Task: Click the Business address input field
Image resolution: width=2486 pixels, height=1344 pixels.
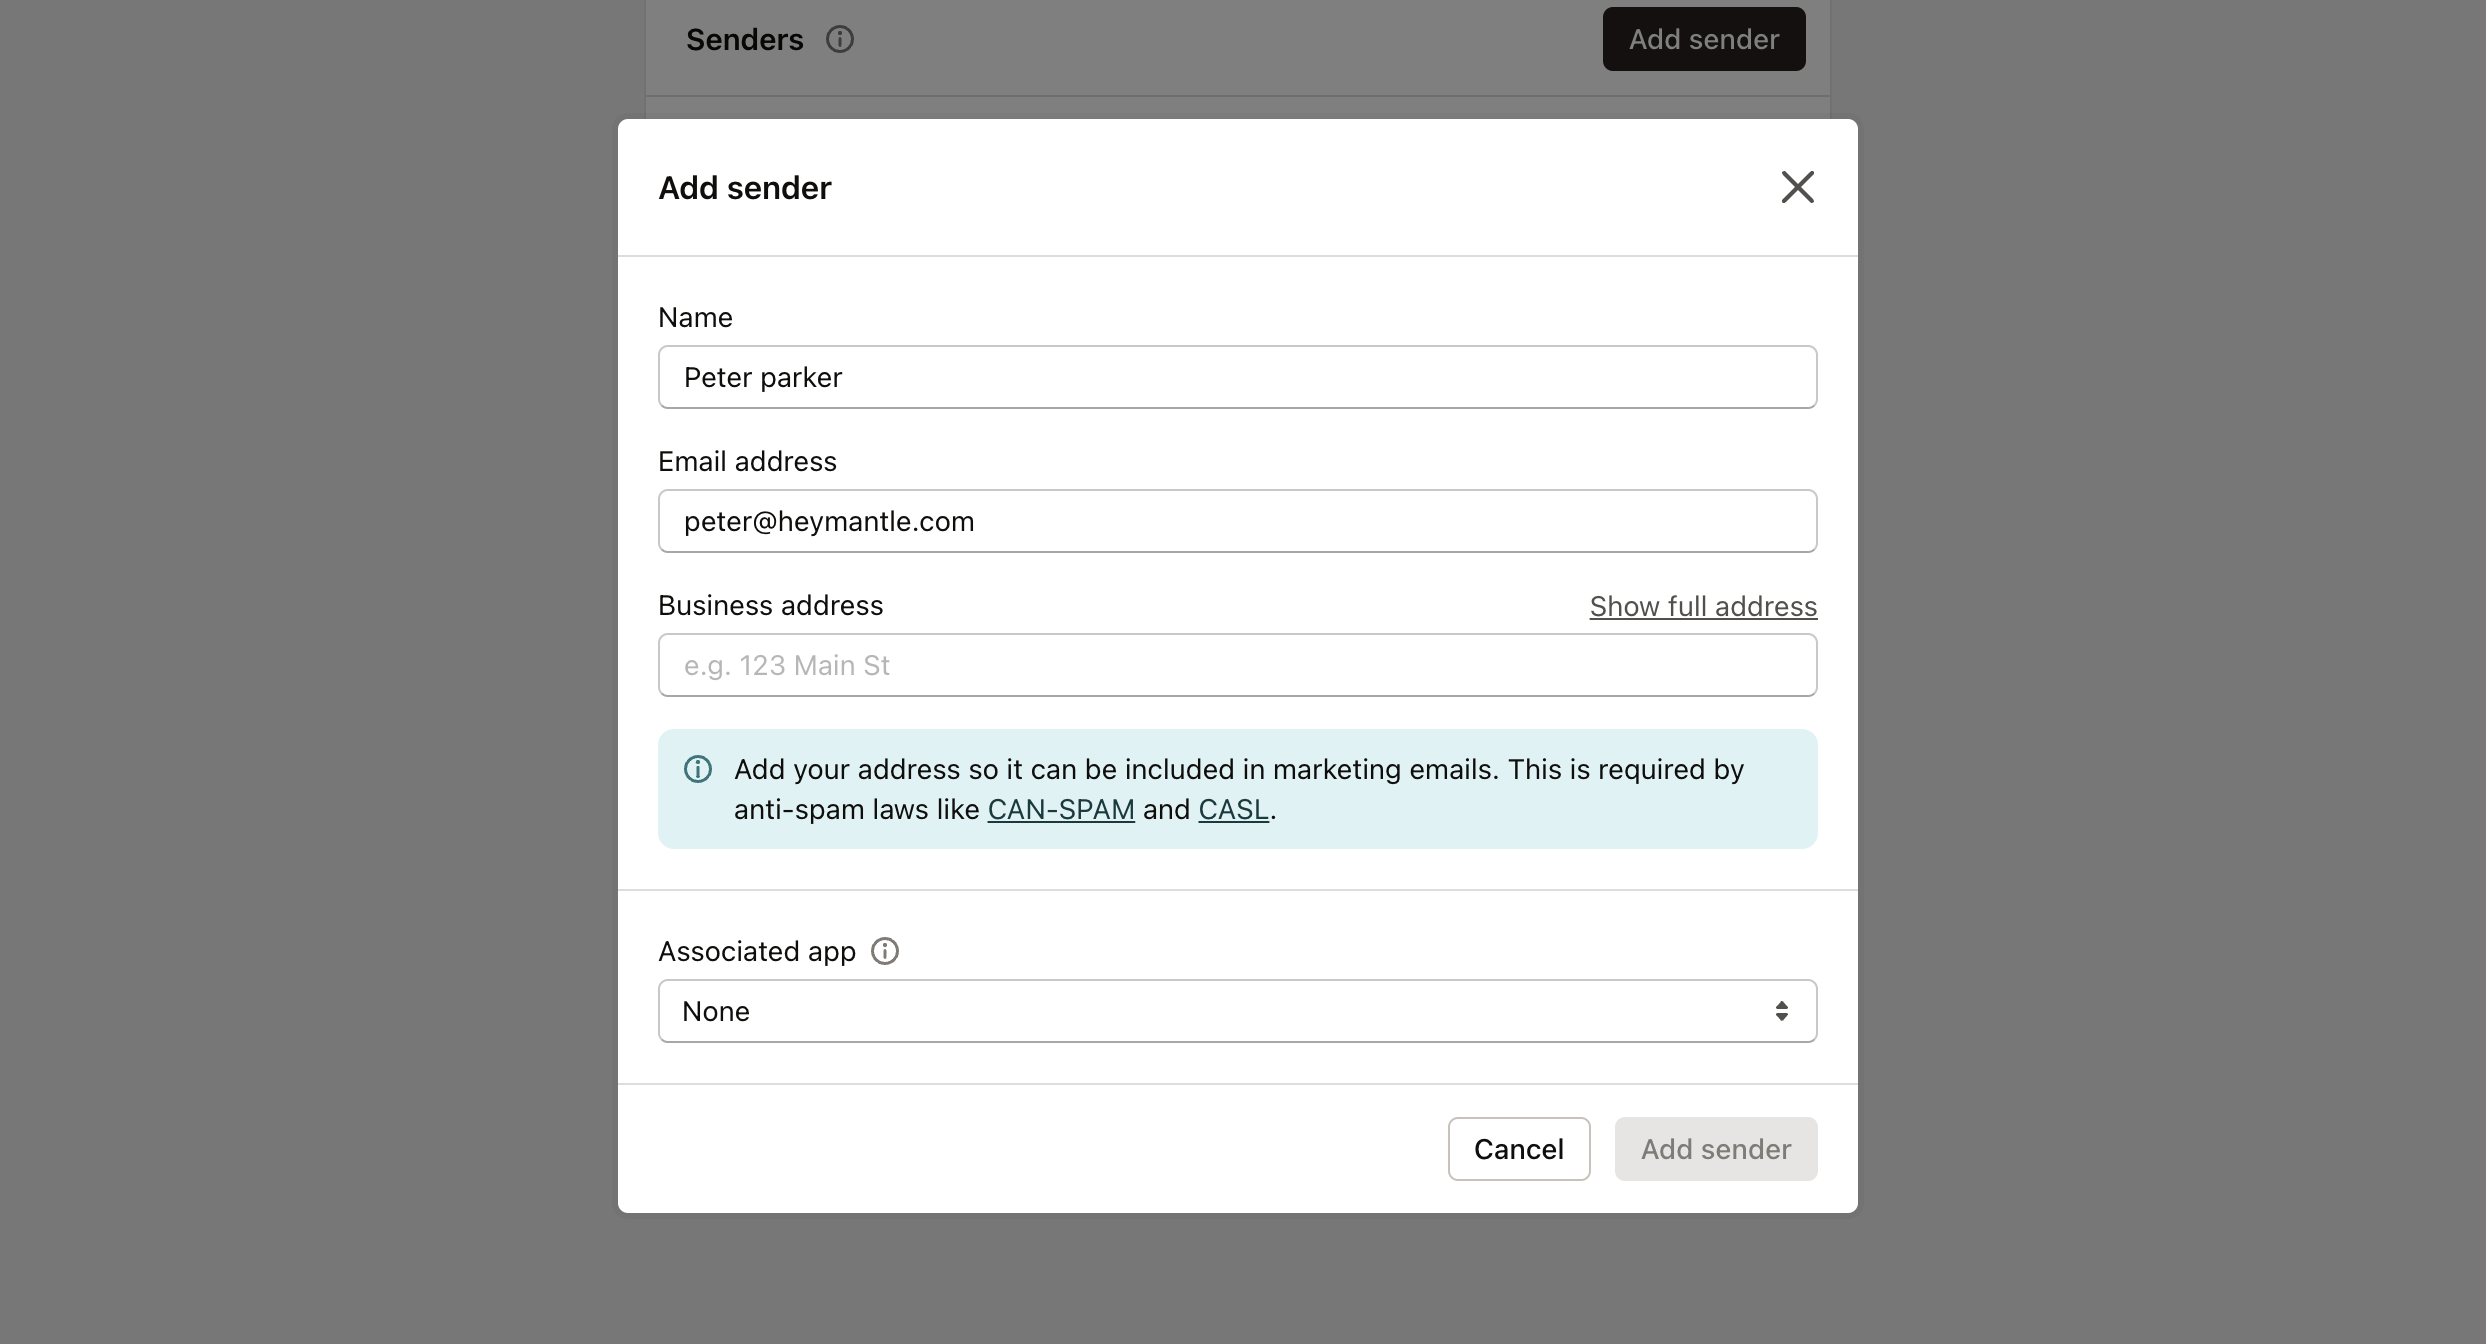Action: coord(1236,665)
